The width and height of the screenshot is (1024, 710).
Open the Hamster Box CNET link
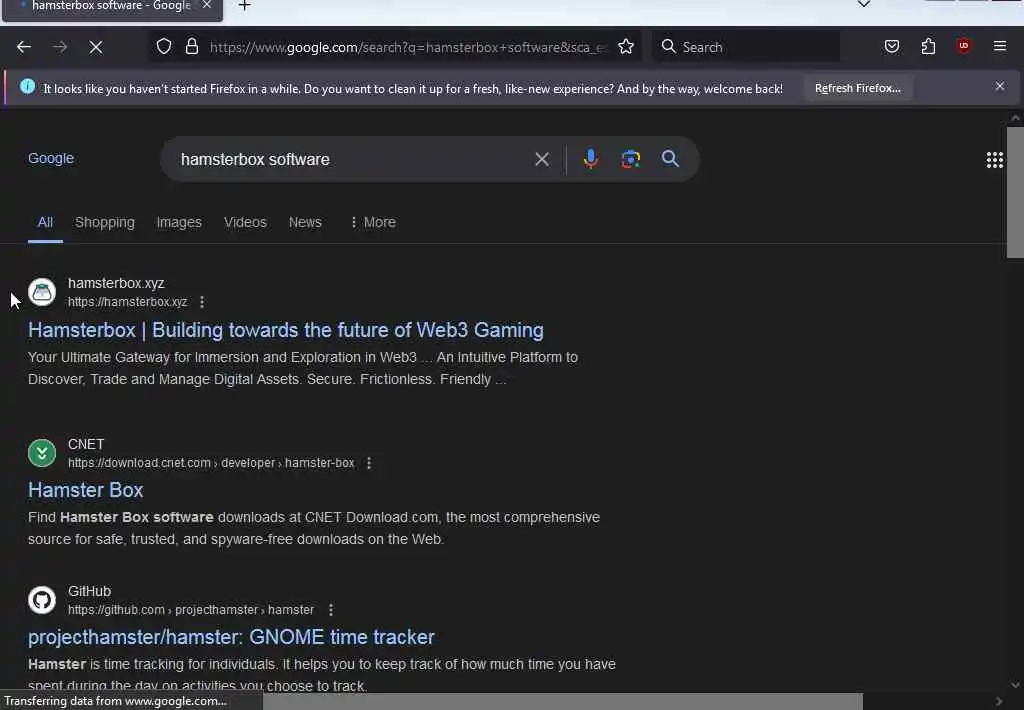pos(86,490)
